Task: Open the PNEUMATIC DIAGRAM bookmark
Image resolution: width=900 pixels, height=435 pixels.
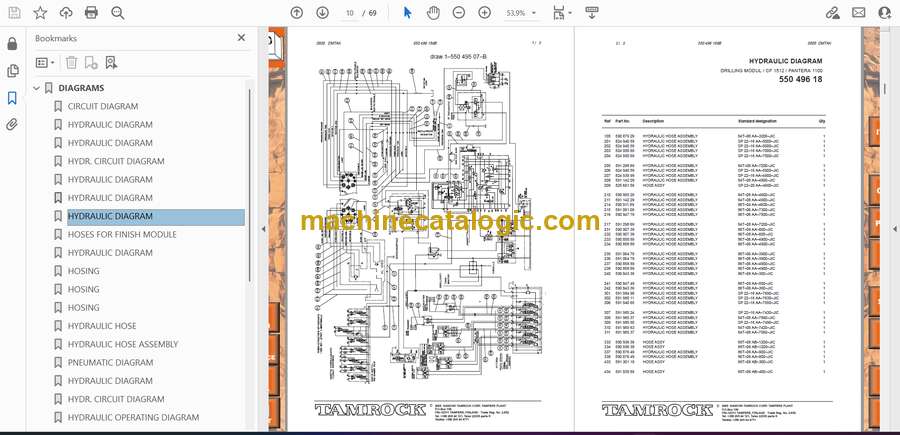Action: [x=110, y=363]
